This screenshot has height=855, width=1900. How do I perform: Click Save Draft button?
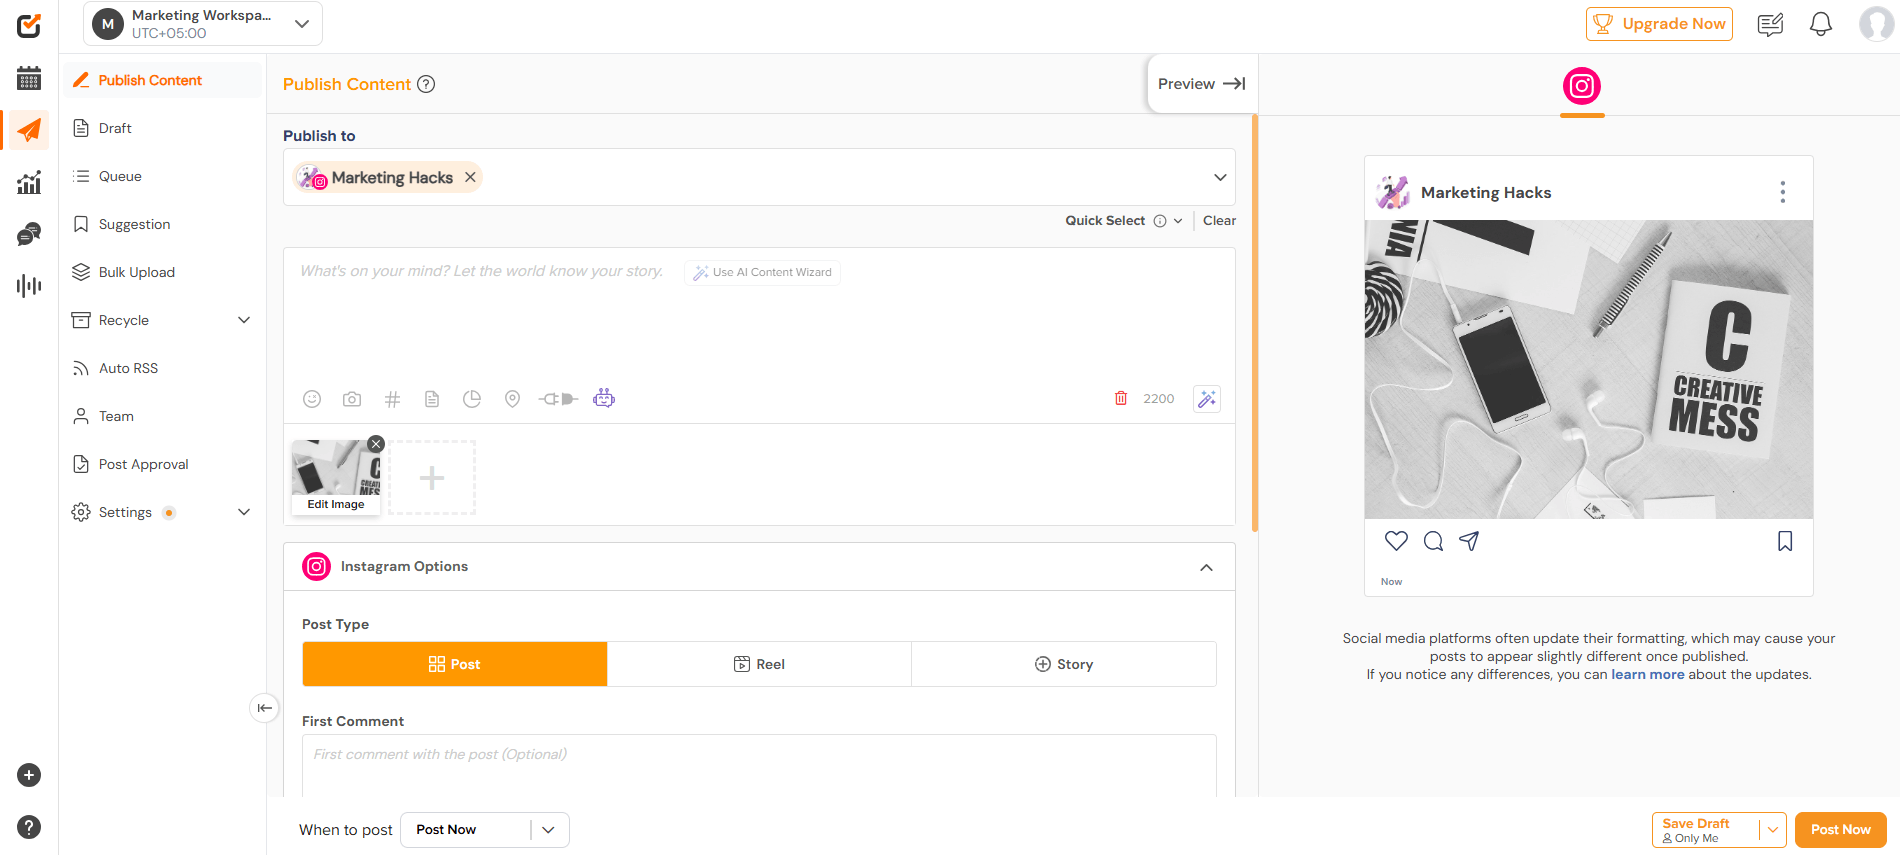[1706, 830]
